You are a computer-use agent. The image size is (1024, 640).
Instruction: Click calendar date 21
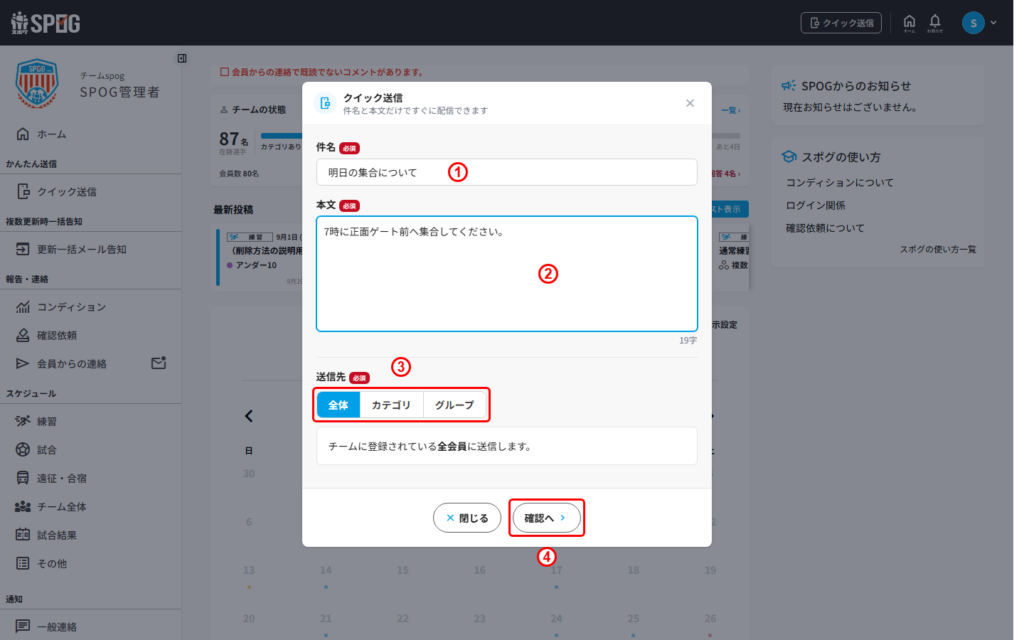click(x=325, y=618)
